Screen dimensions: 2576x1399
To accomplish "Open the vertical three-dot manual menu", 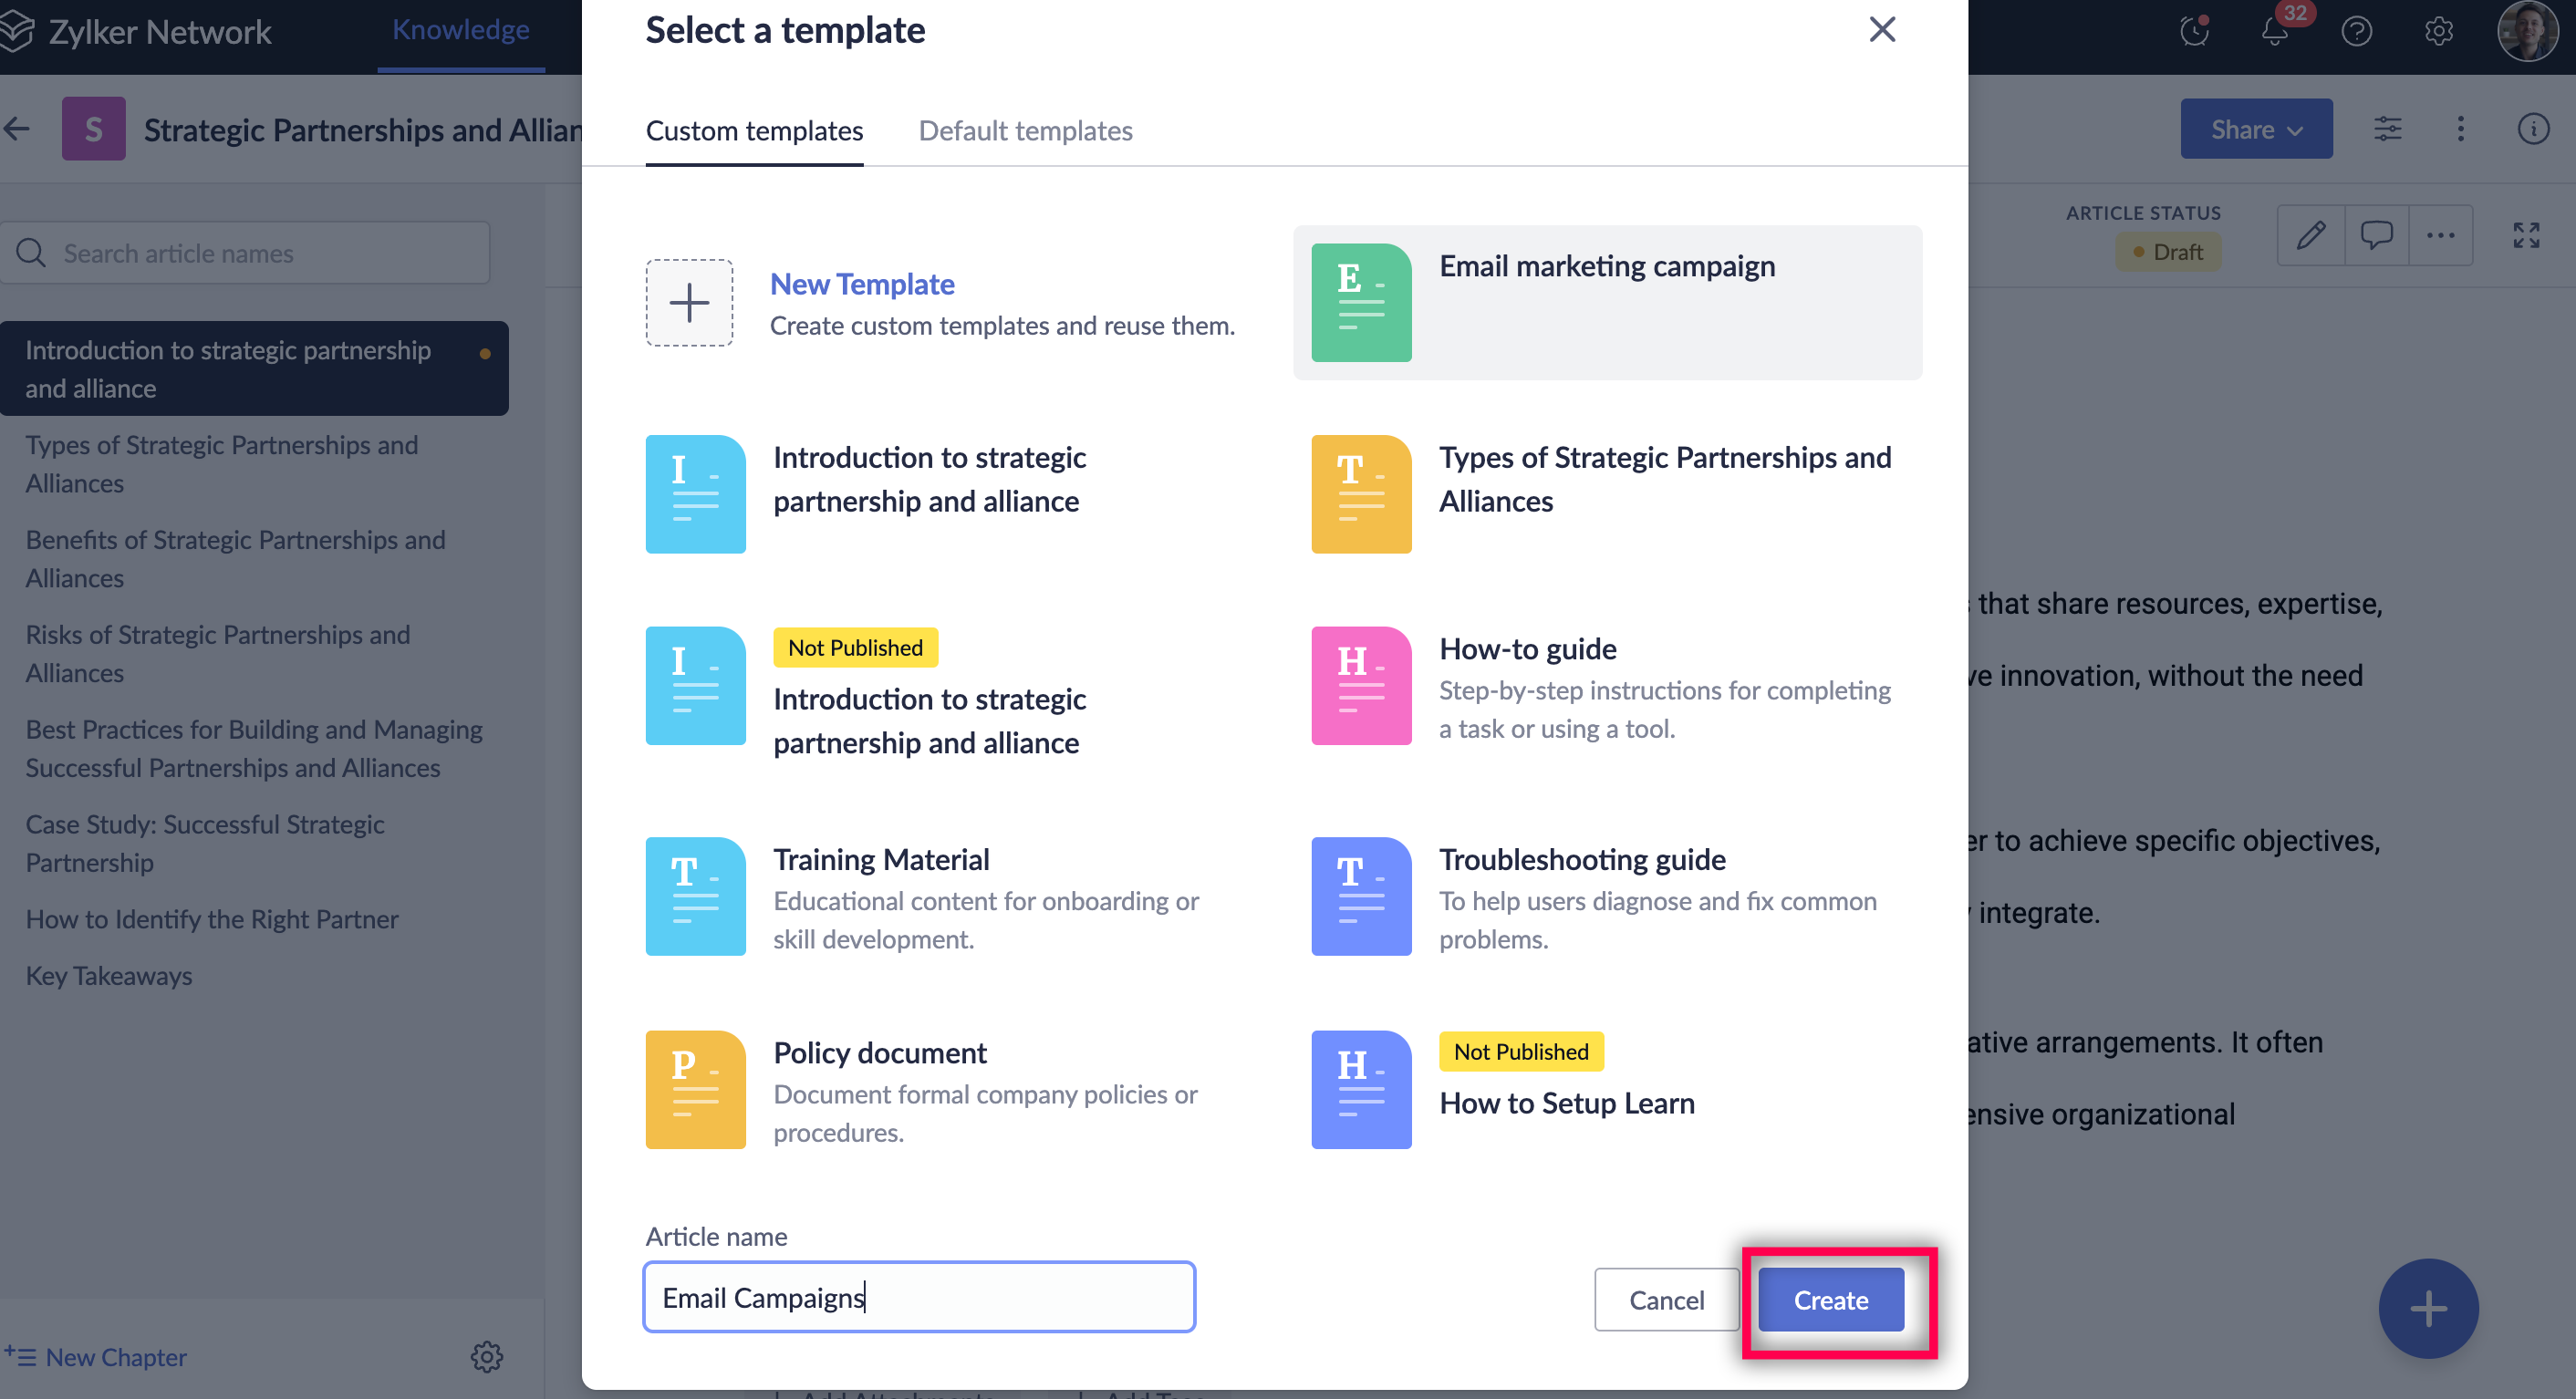I will [x=2460, y=129].
